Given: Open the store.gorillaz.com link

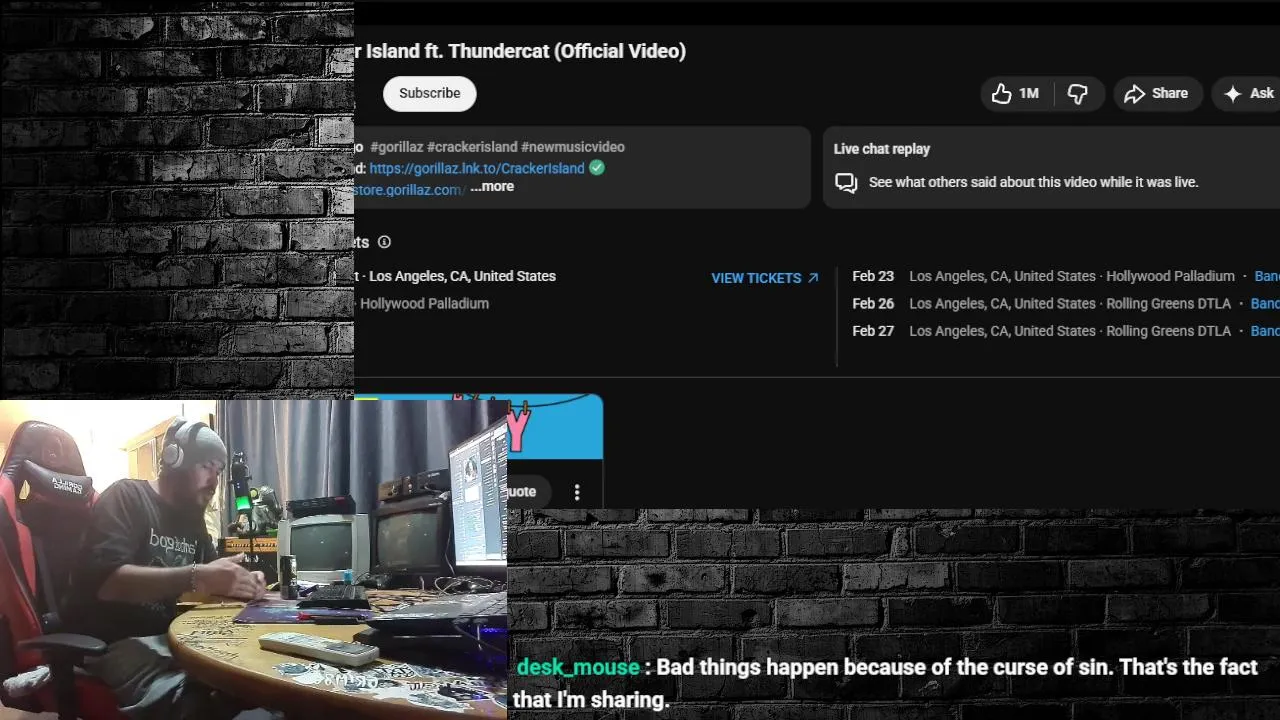Looking at the screenshot, I should tap(408, 190).
